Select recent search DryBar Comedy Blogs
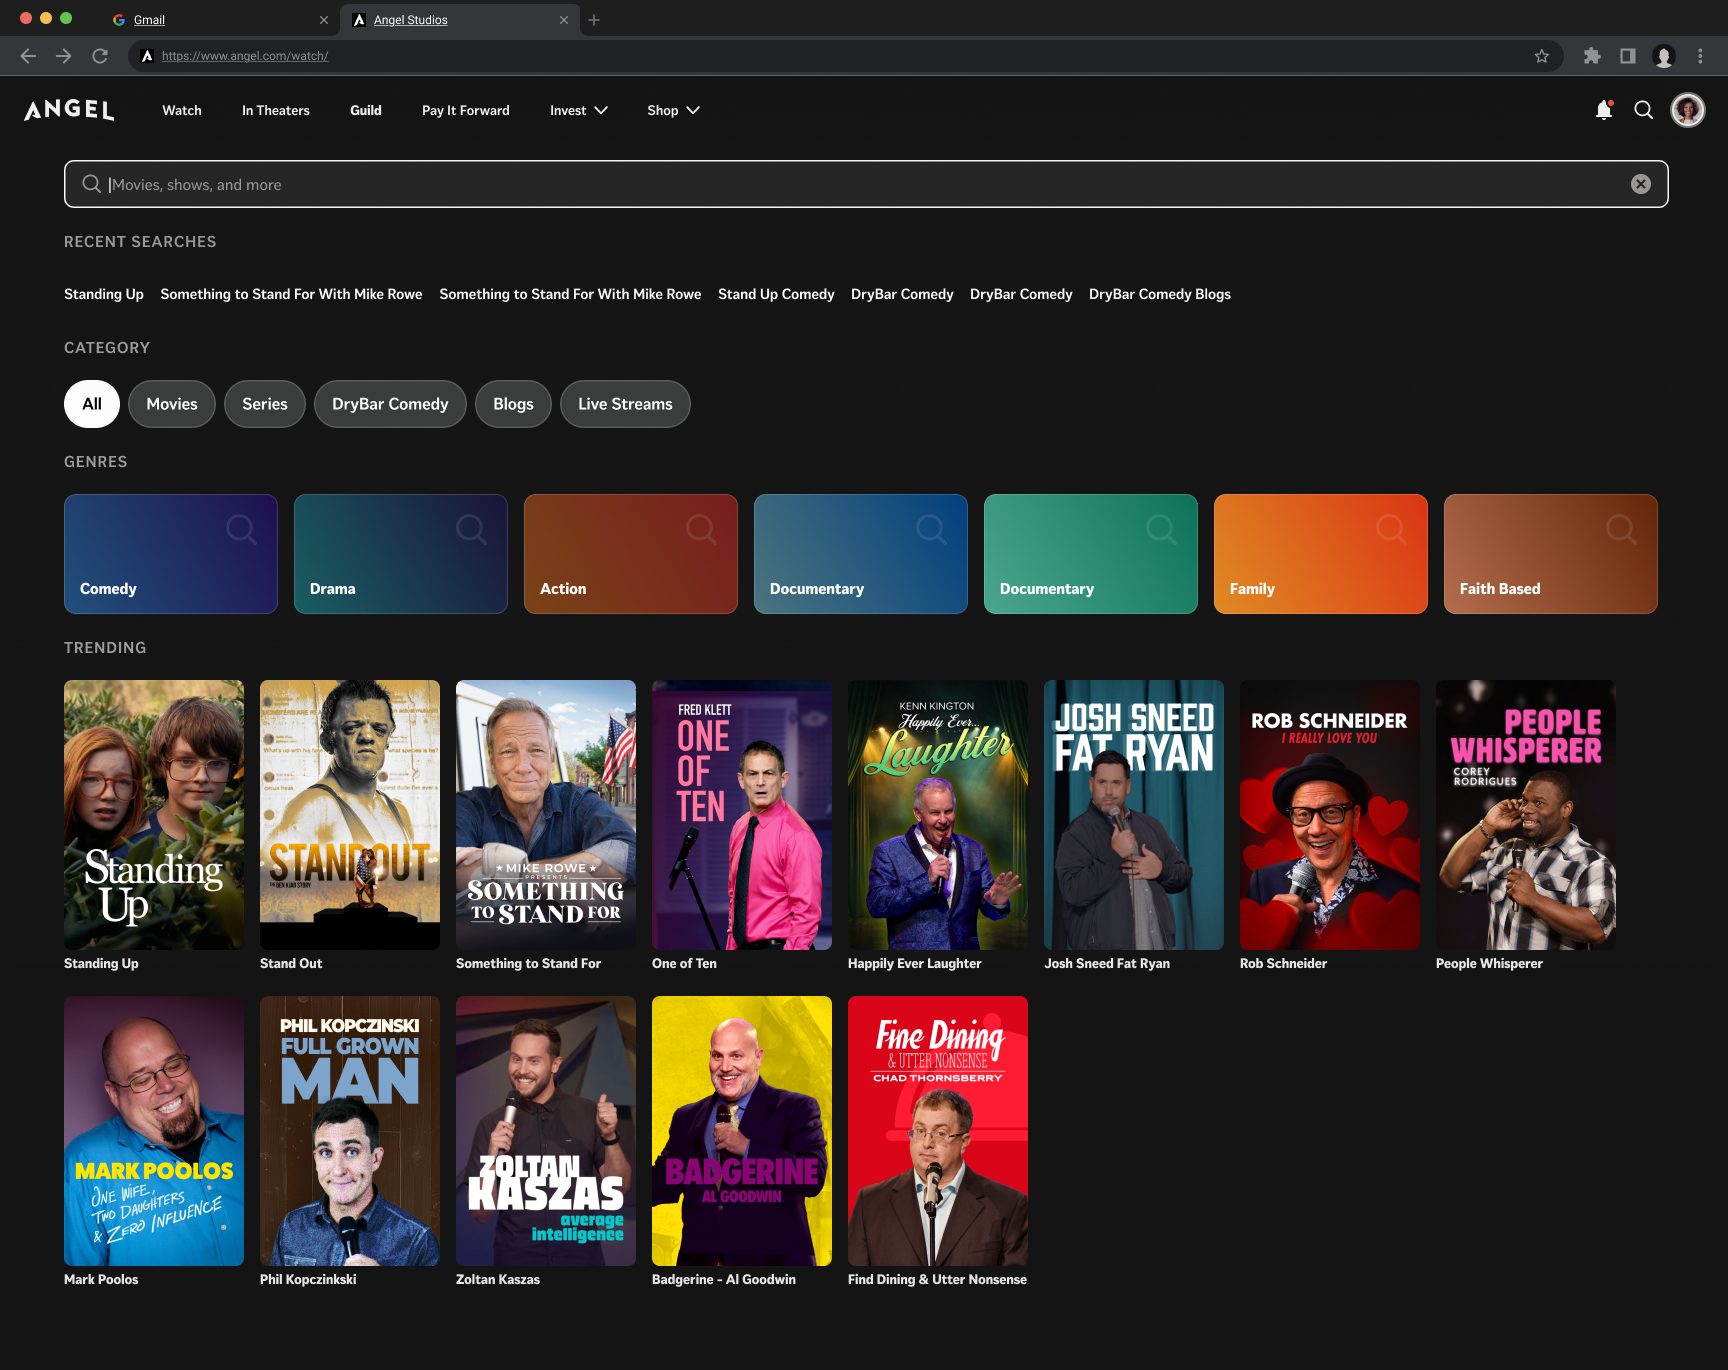The width and height of the screenshot is (1728, 1370). [x=1160, y=294]
